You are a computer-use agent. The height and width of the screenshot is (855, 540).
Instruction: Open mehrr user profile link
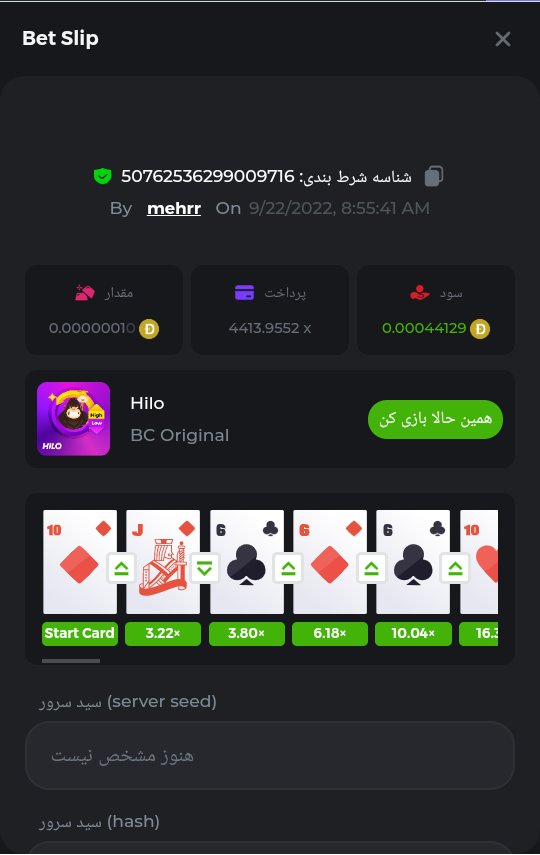174,208
